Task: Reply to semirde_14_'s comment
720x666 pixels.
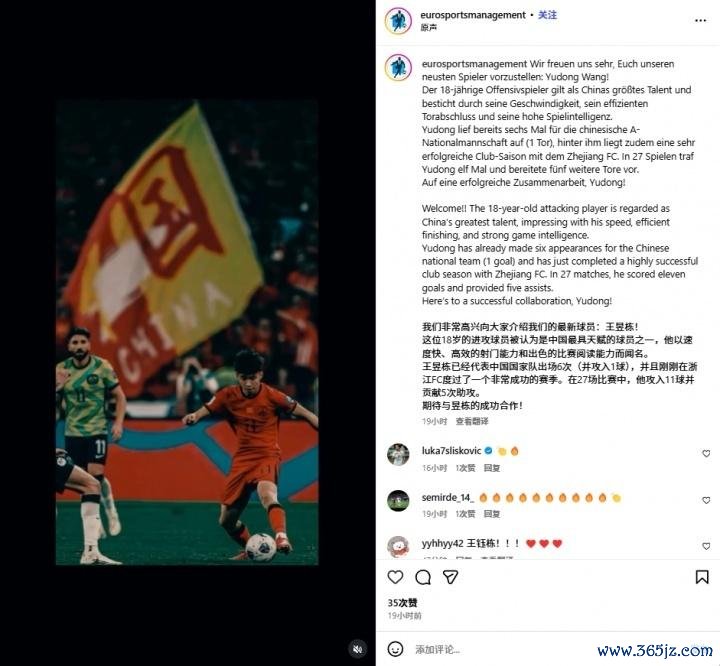Action: click(x=492, y=514)
